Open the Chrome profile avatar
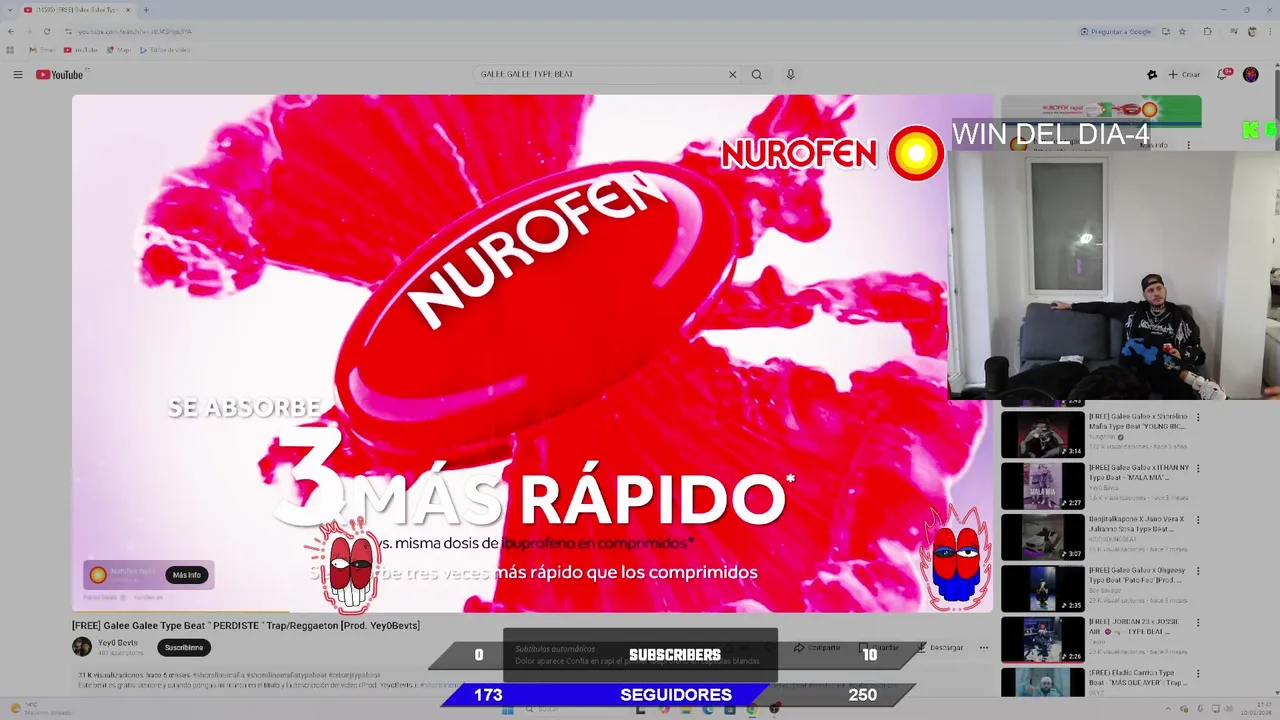This screenshot has height=720, width=1280. (x=1252, y=31)
